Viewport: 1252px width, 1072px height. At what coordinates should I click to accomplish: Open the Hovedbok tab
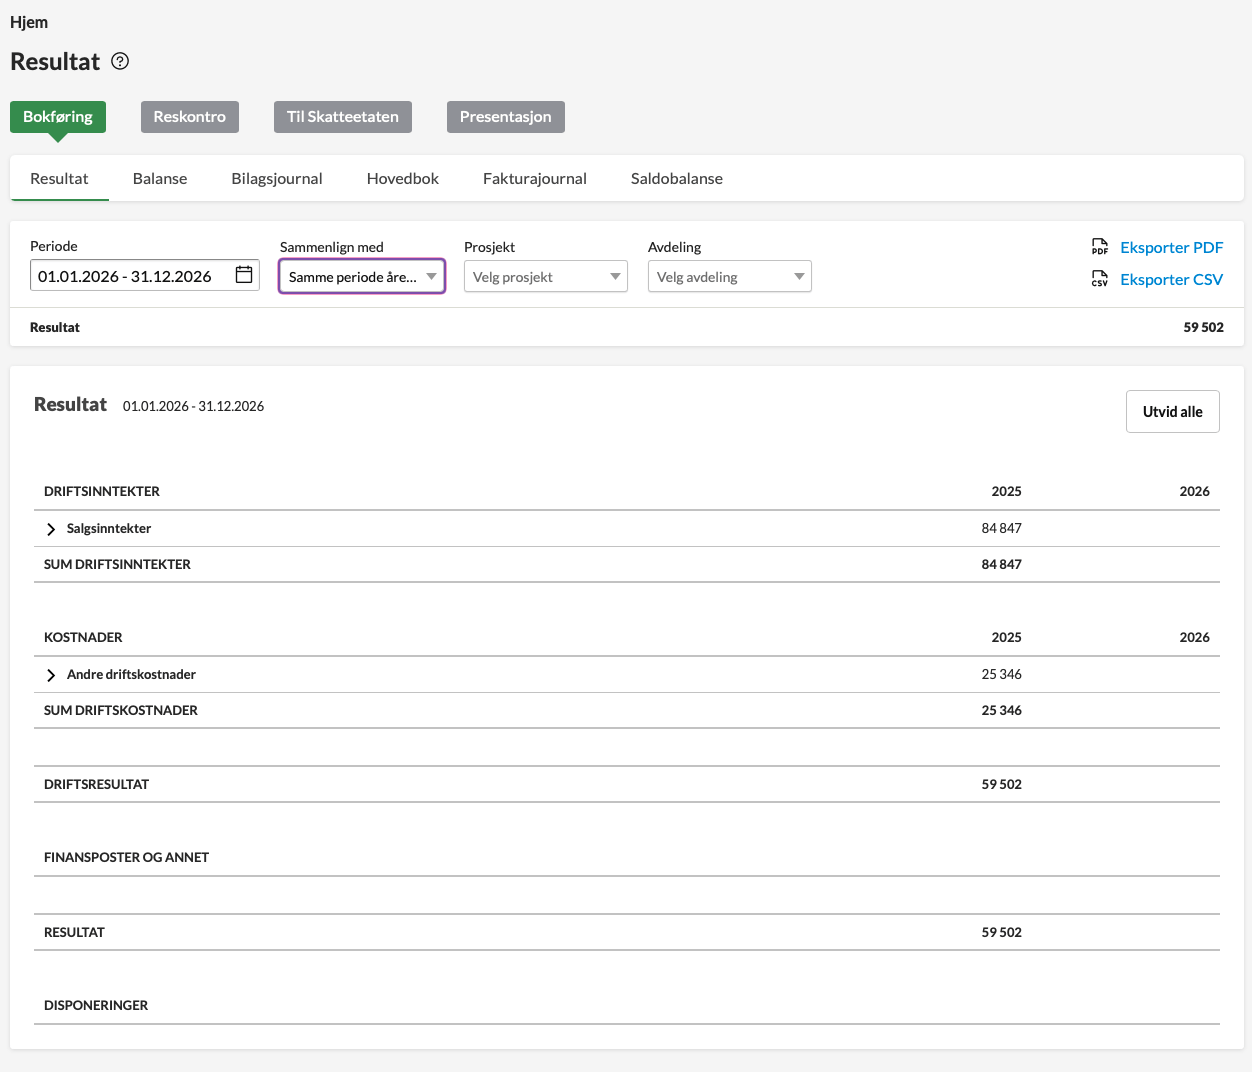(x=403, y=179)
